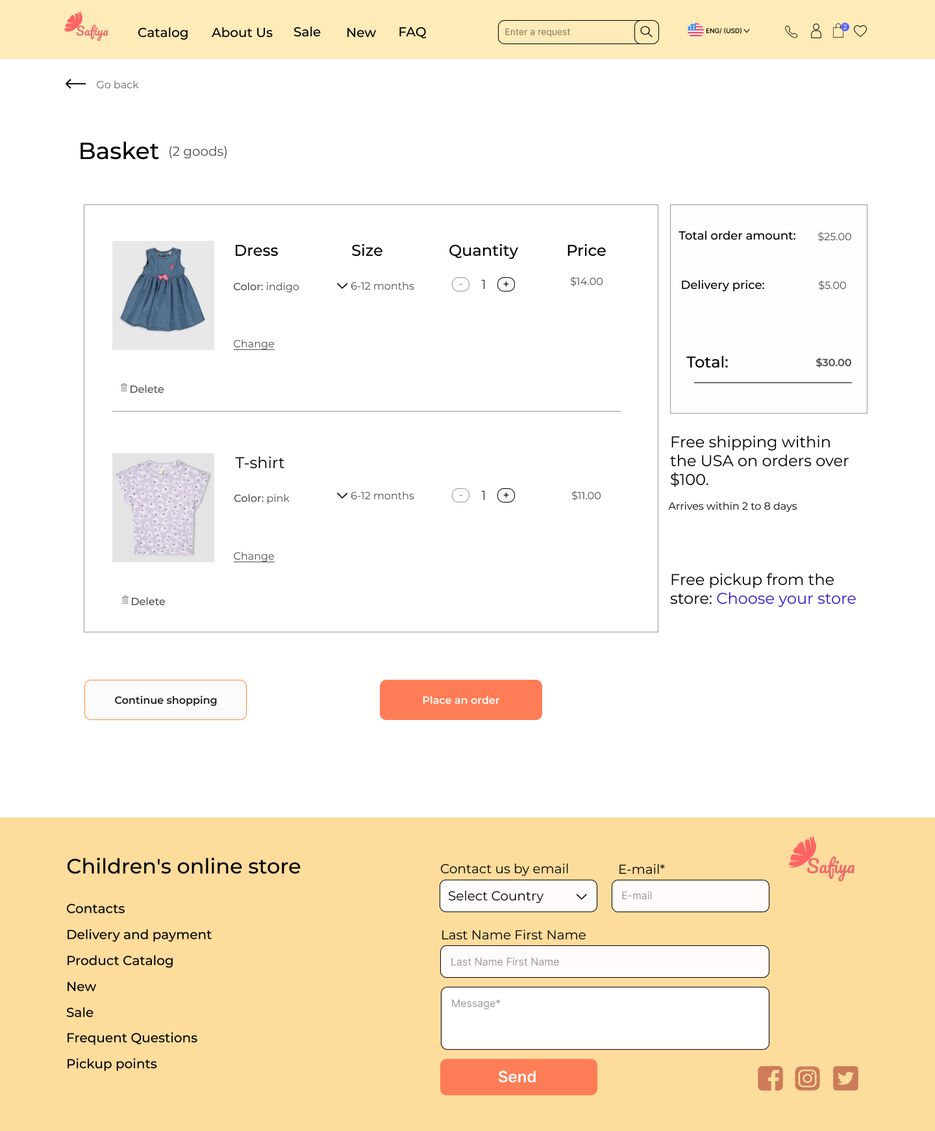Go to the Sale menu item
Image resolution: width=935 pixels, height=1131 pixels.
pyautogui.click(x=307, y=32)
